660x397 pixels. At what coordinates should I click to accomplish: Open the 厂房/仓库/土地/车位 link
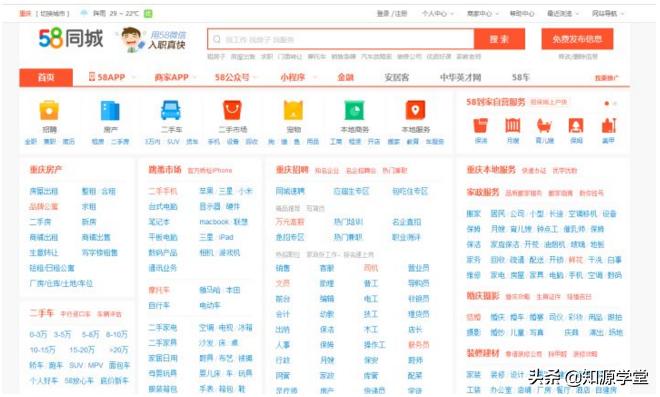61,283
